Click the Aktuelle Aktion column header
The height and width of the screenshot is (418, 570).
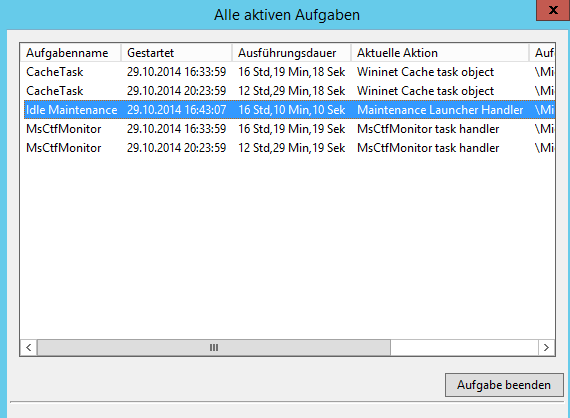click(x=440, y=53)
